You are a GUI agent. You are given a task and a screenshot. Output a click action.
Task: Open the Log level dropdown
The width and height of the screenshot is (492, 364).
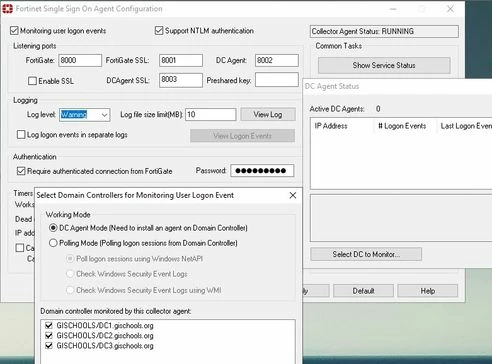coord(85,115)
